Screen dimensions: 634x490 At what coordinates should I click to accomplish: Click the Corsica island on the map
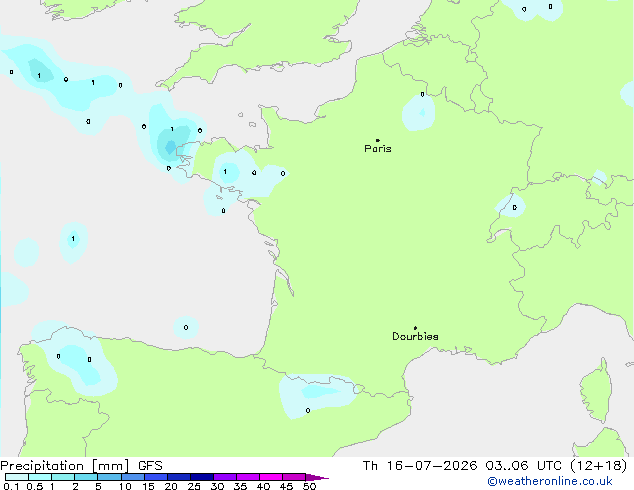click(x=597, y=390)
